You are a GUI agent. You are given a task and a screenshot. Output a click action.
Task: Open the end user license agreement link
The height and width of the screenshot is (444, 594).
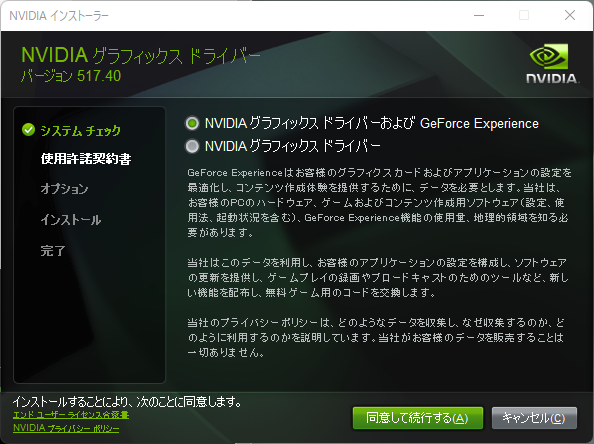[71, 415]
